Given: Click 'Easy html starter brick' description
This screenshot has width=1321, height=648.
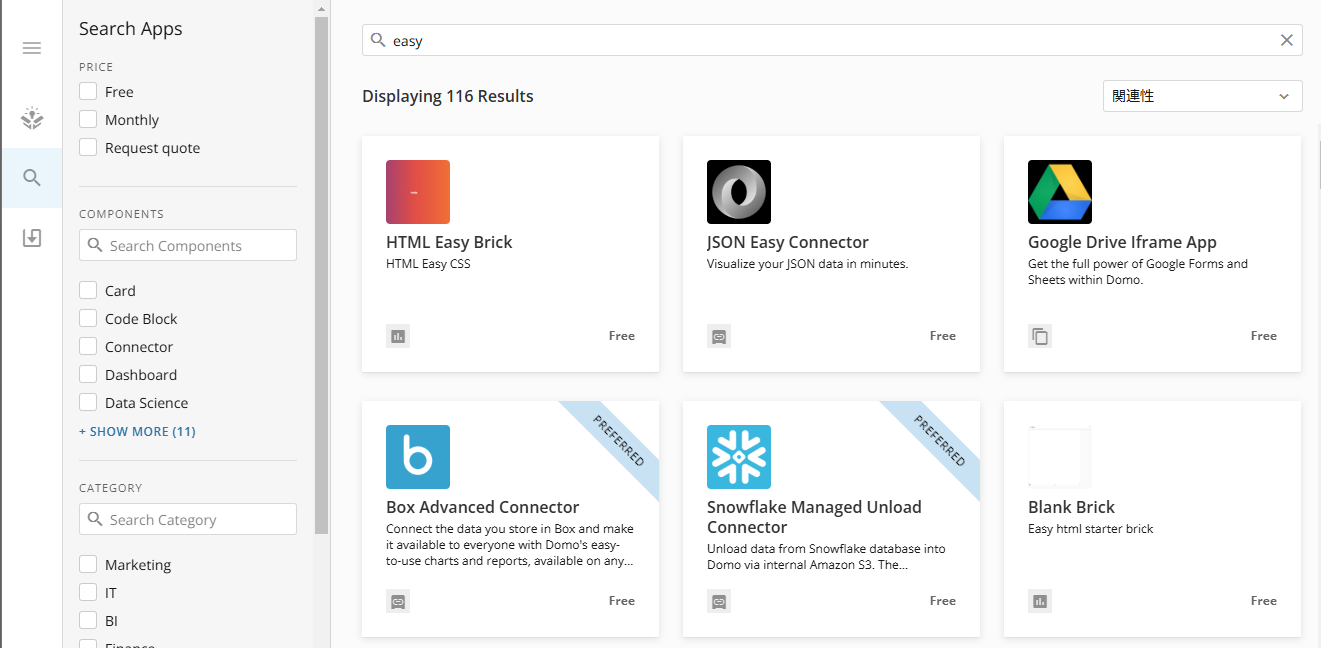Looking at the screenshot, I should pyautogui.click(x=1091, y=529).
